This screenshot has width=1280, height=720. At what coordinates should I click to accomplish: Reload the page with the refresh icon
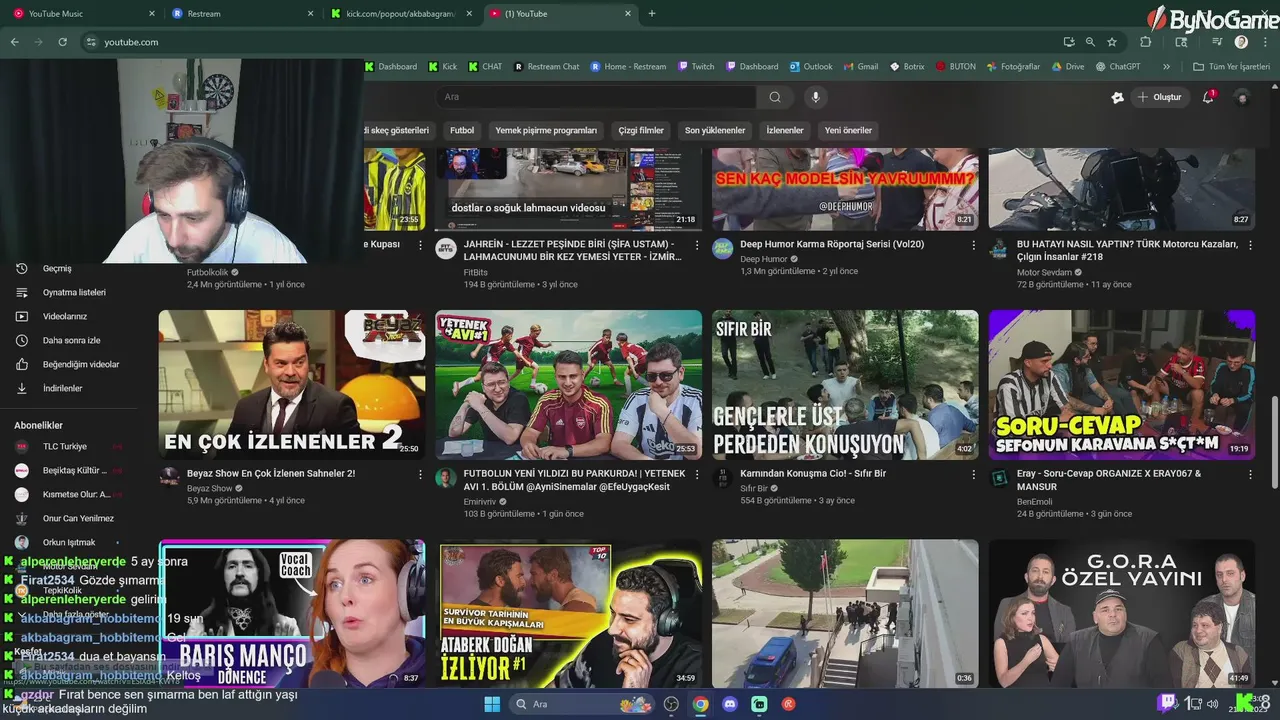[62, 42]
